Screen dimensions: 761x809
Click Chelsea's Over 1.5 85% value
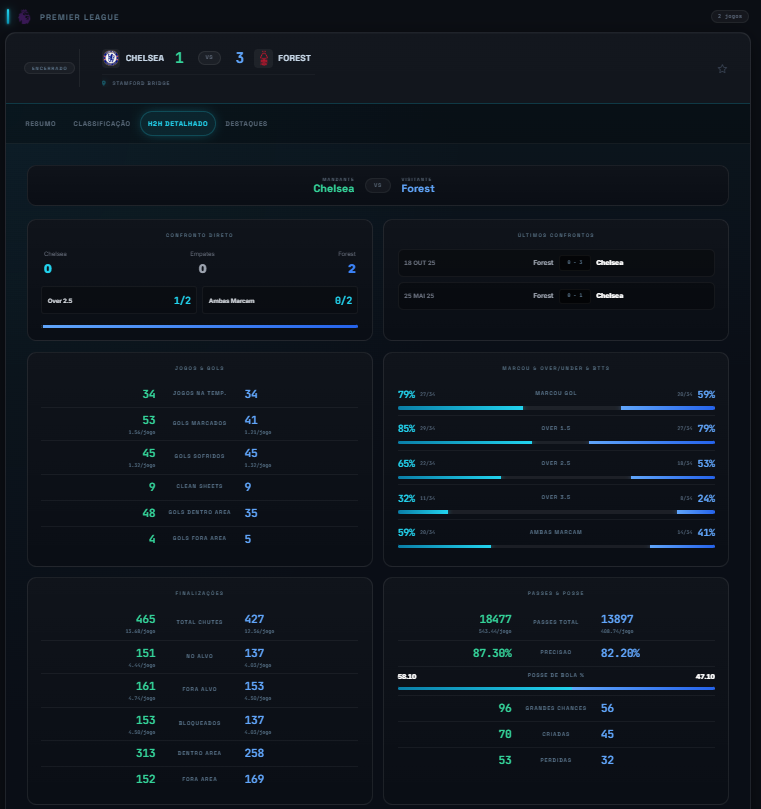[407, 429]
